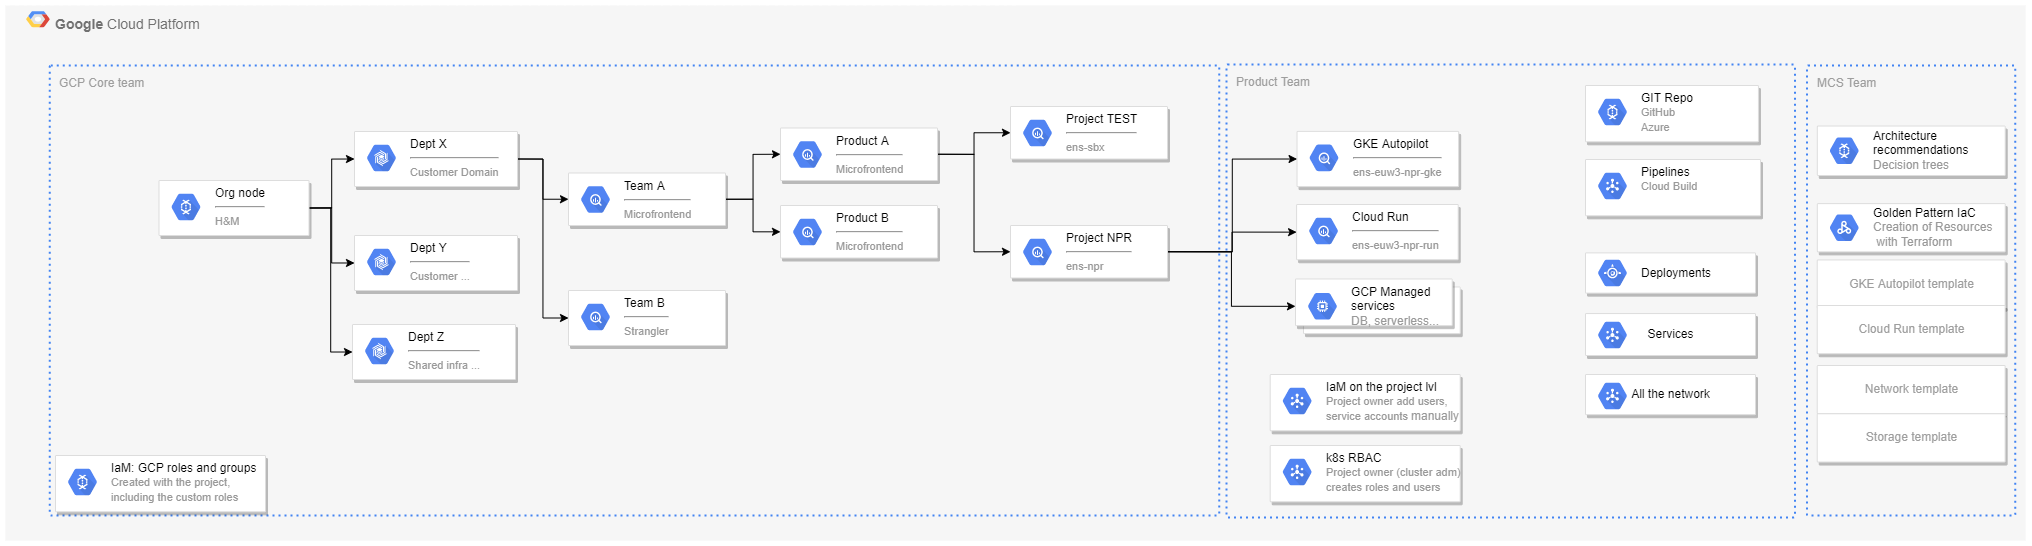This screenshot has height=546, width=2032.
Task: Click the Project NPR card title
Action: [x=1098, y=238]
